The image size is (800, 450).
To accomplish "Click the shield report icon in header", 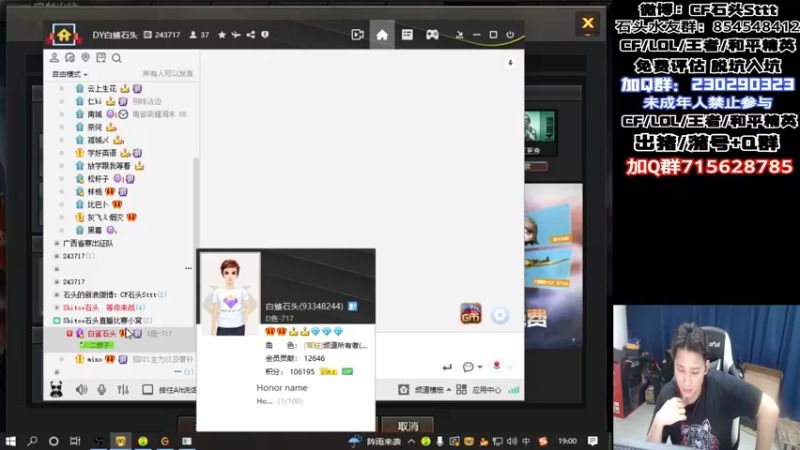I will pos(265,35).
